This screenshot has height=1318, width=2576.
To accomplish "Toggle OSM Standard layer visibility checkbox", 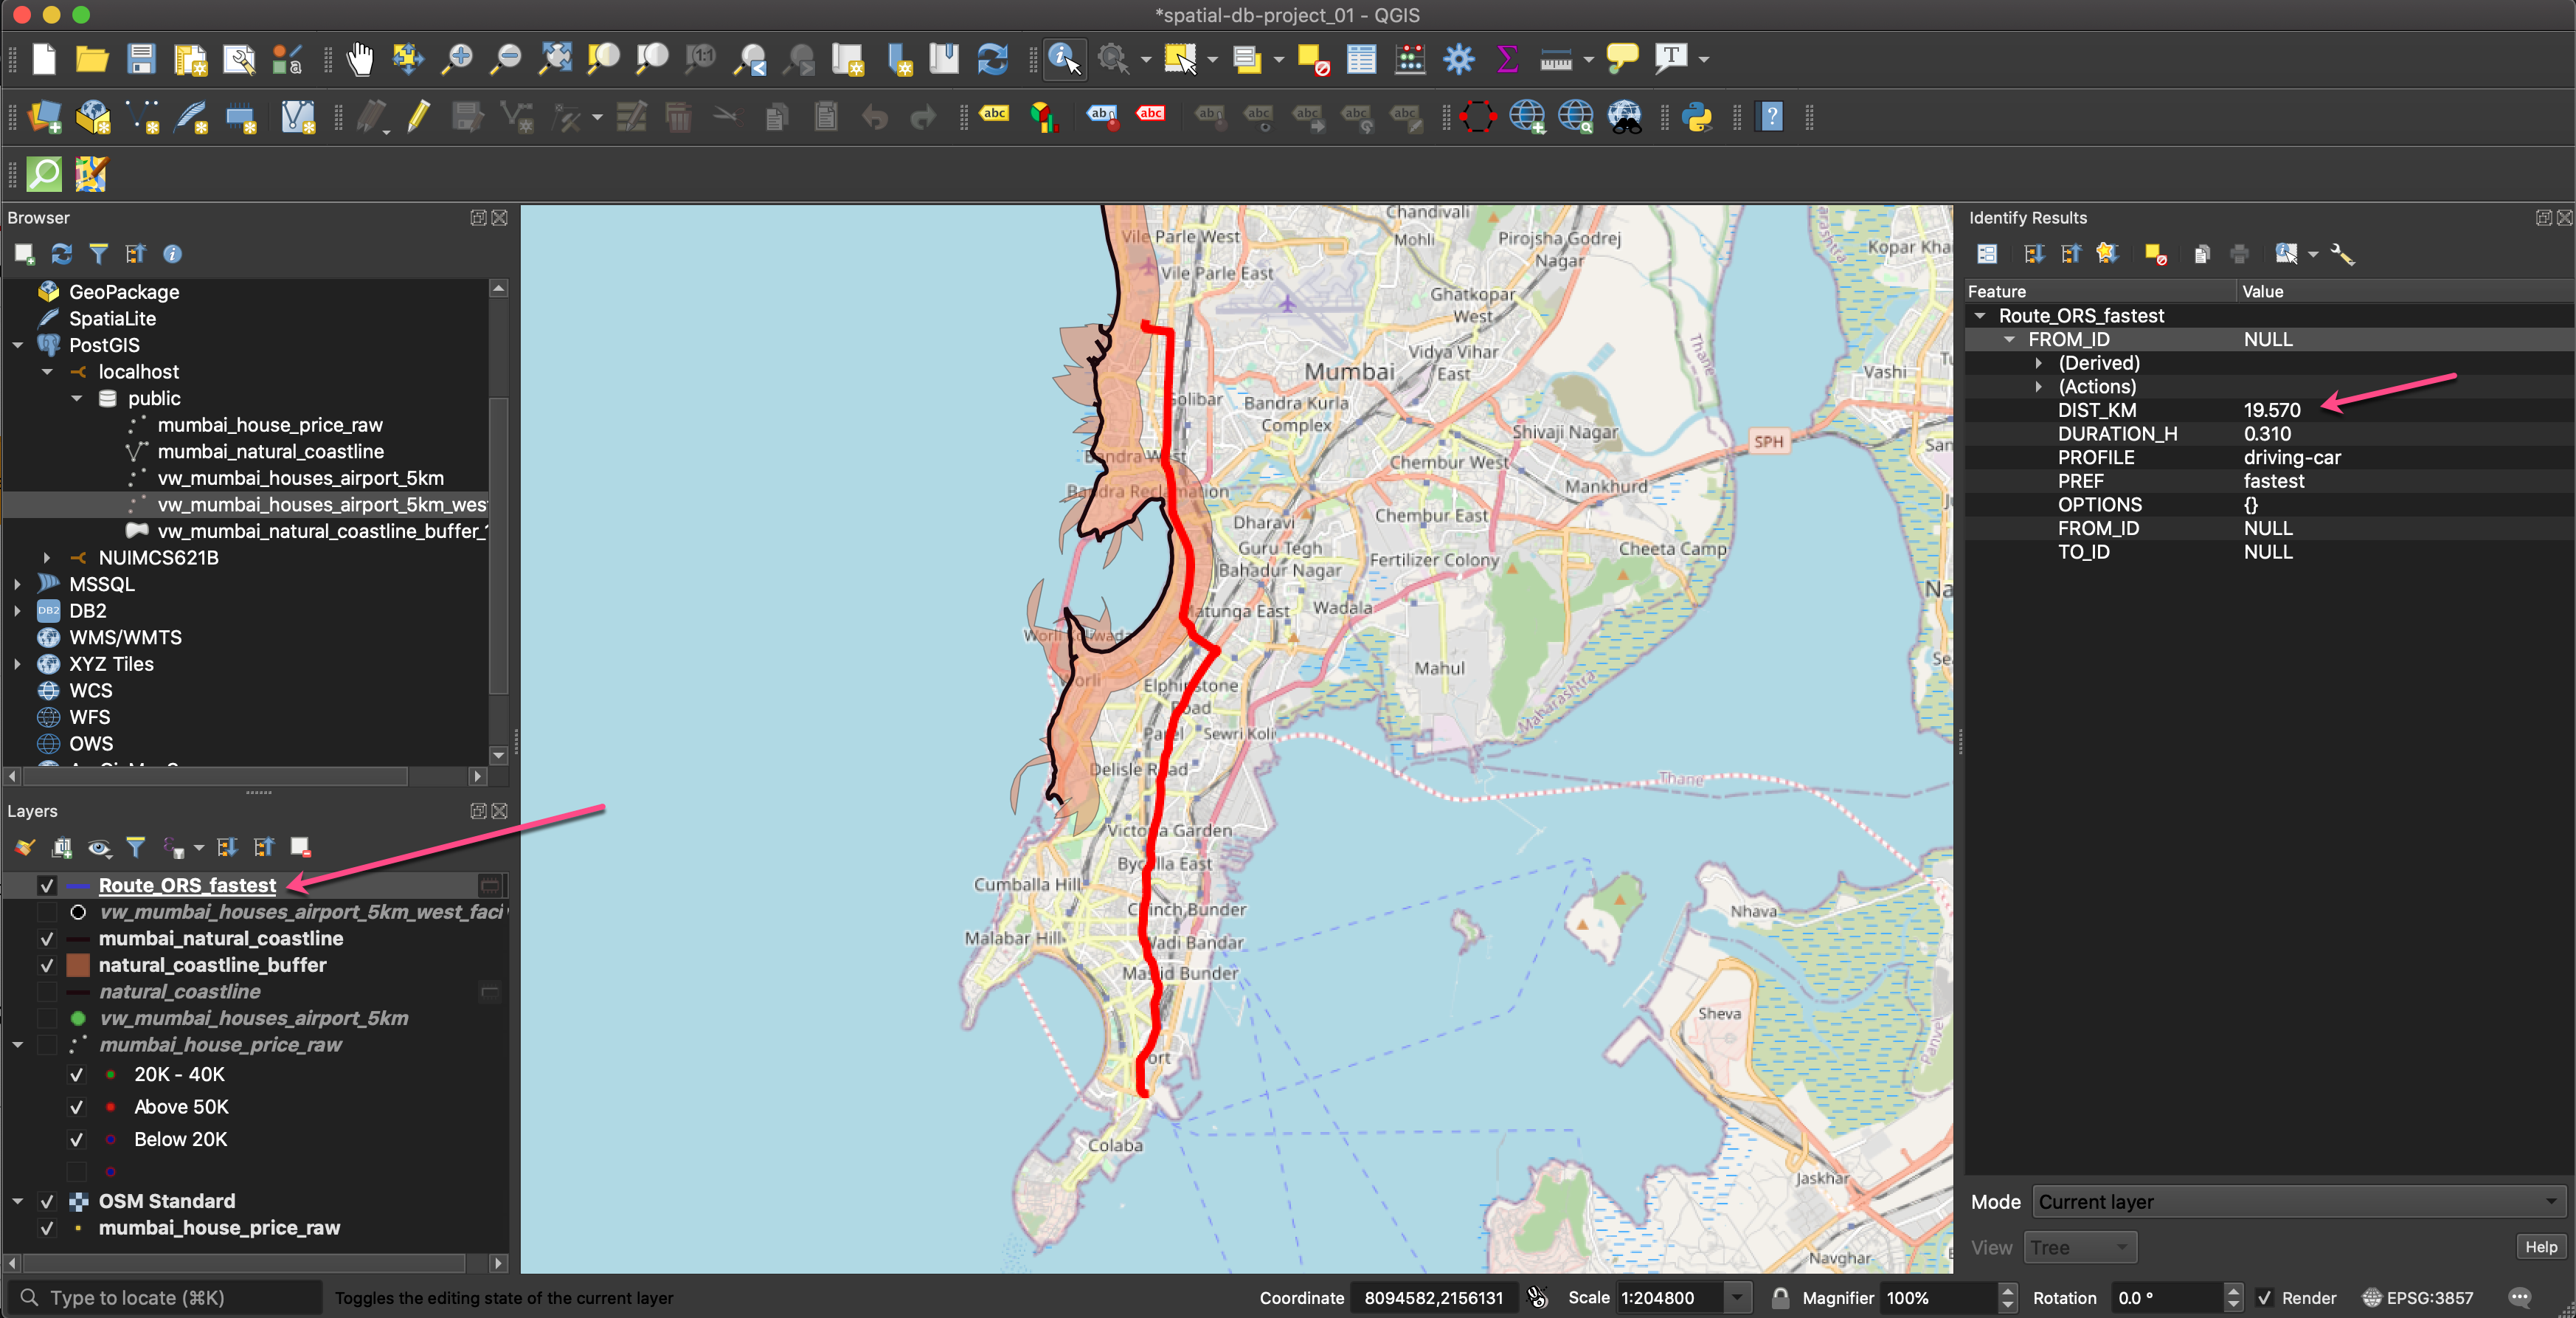I will pyautogui.click(x=47, y=1201).
